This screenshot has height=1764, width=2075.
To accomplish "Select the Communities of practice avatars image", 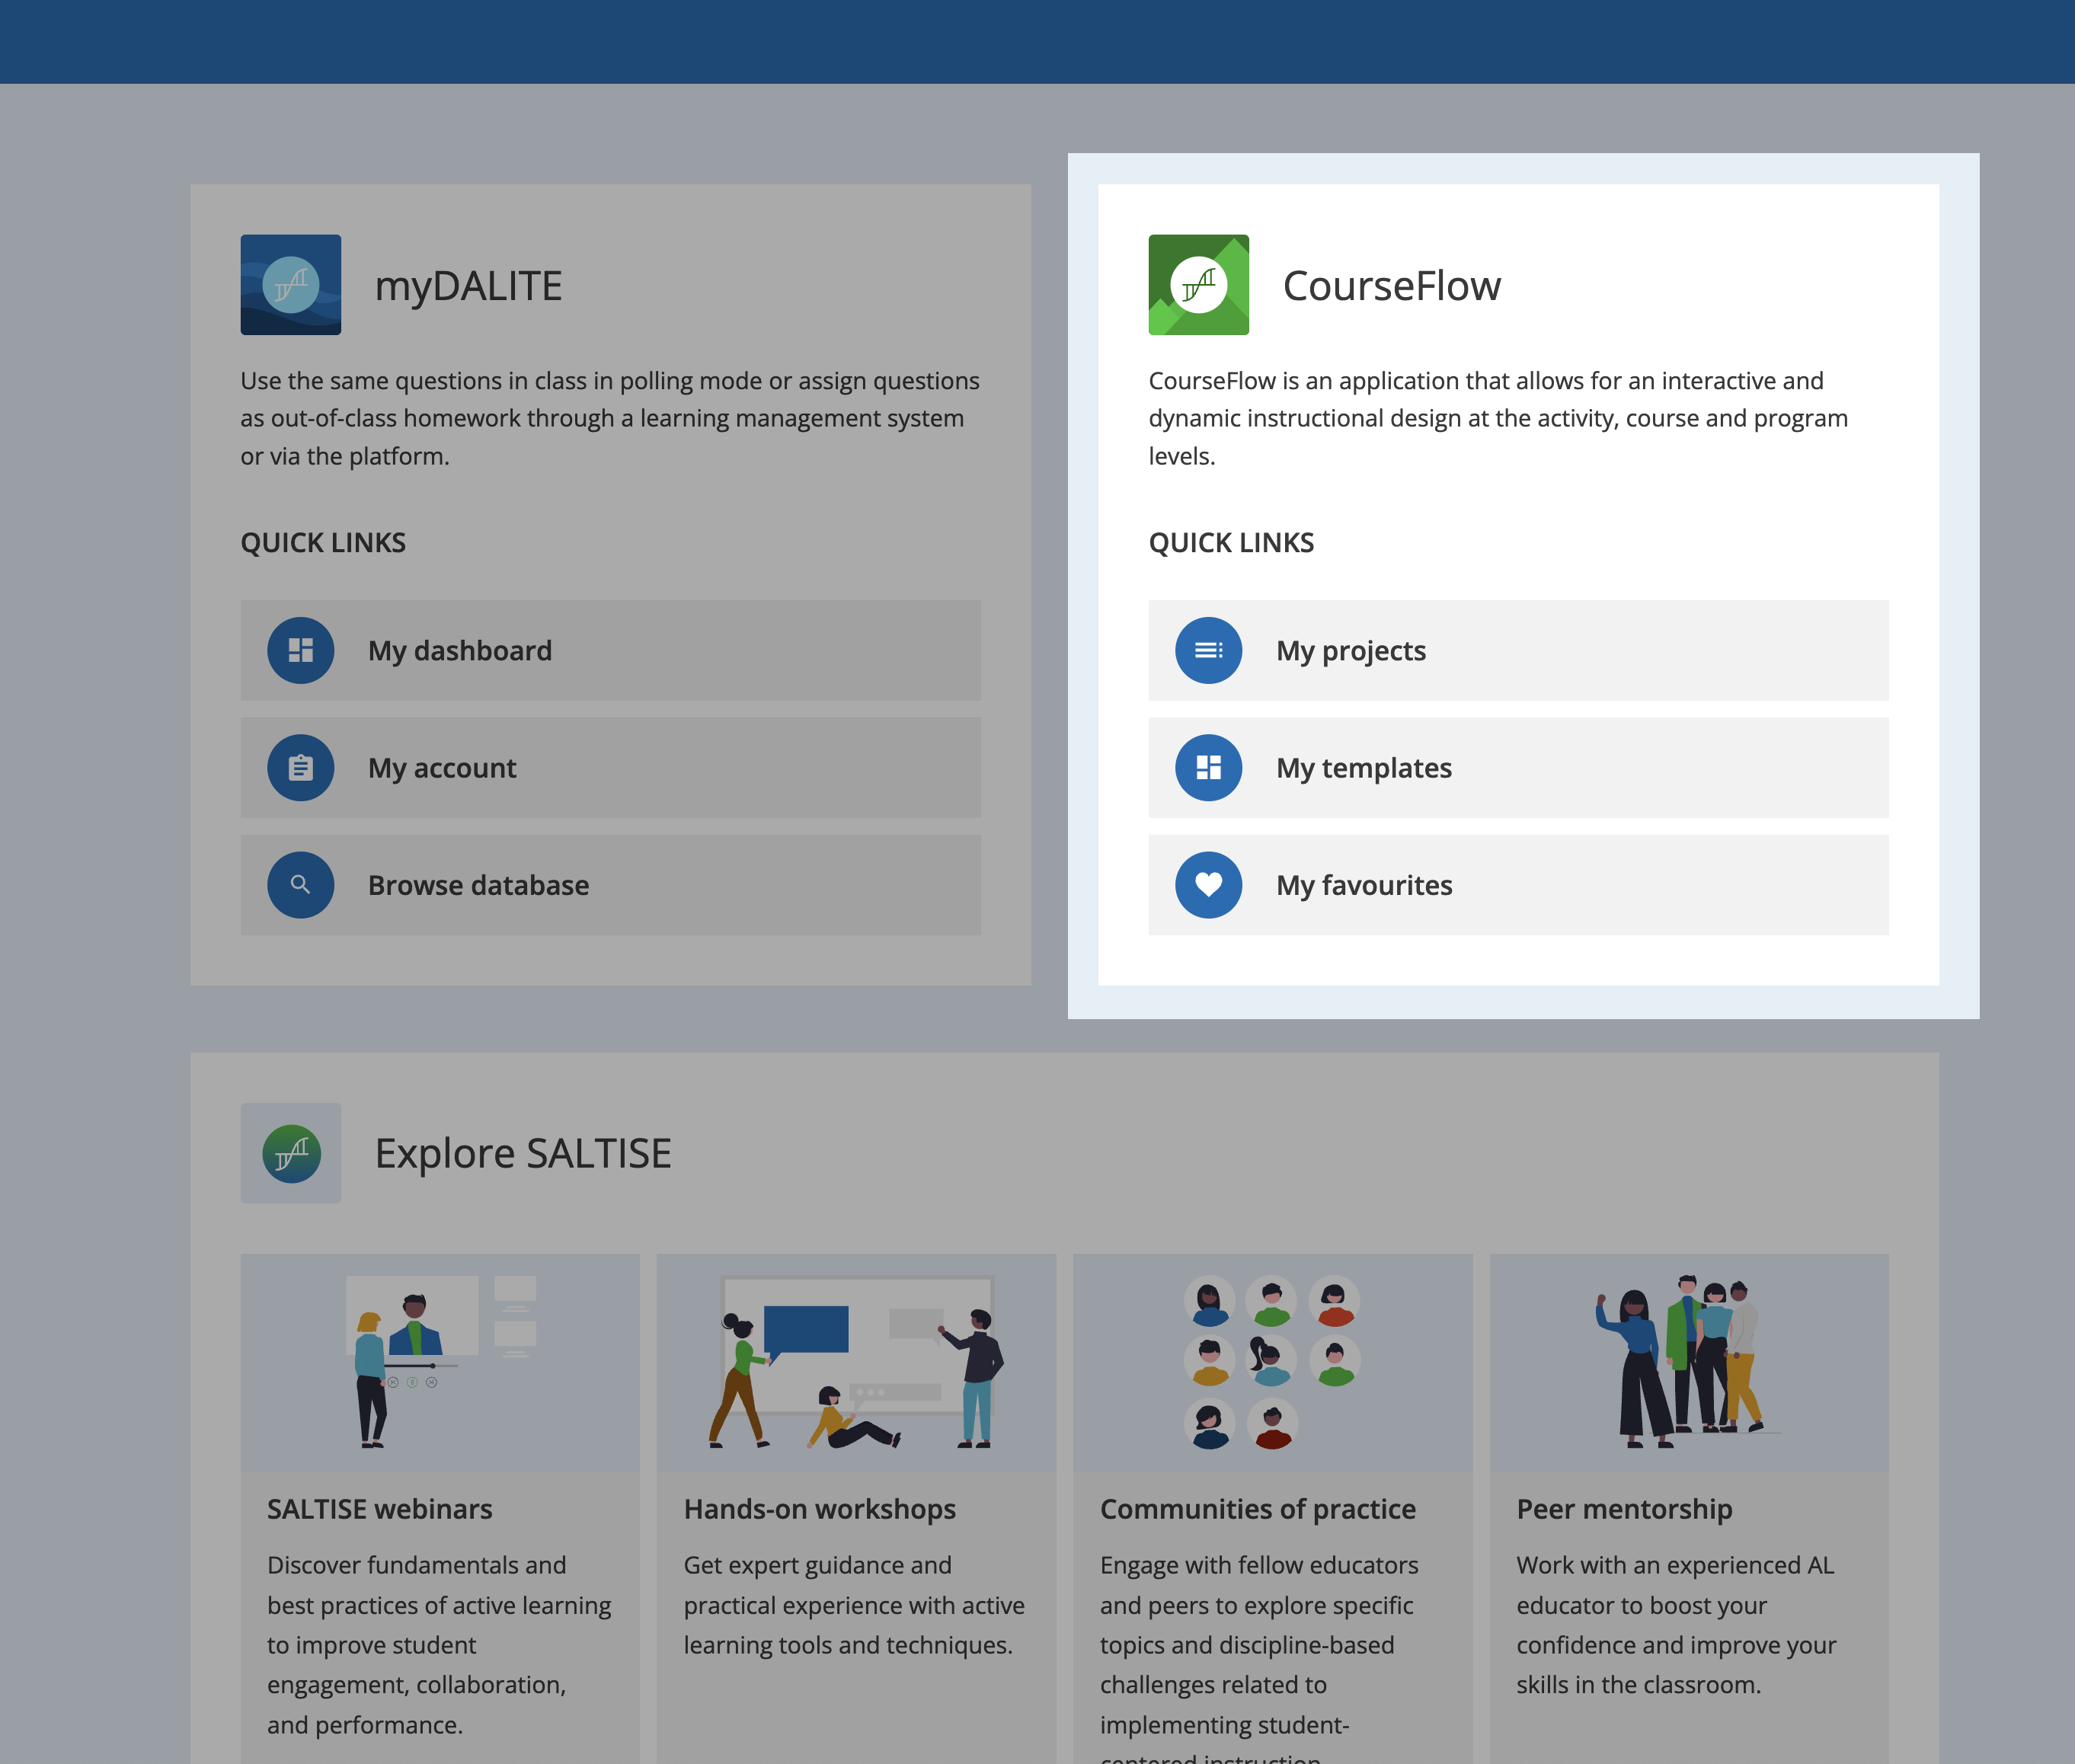I will click(x=1272, y=1362).
